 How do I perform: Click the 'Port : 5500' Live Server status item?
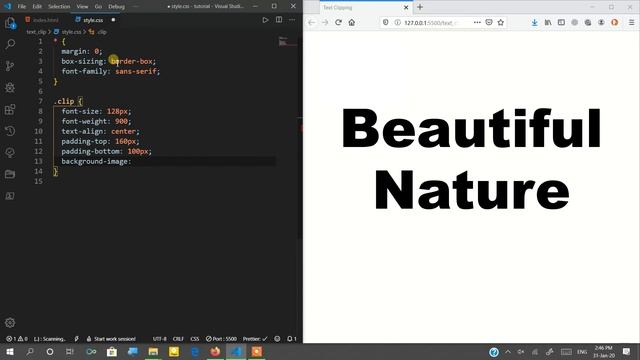pyautogui.click(x=221, y=339)
